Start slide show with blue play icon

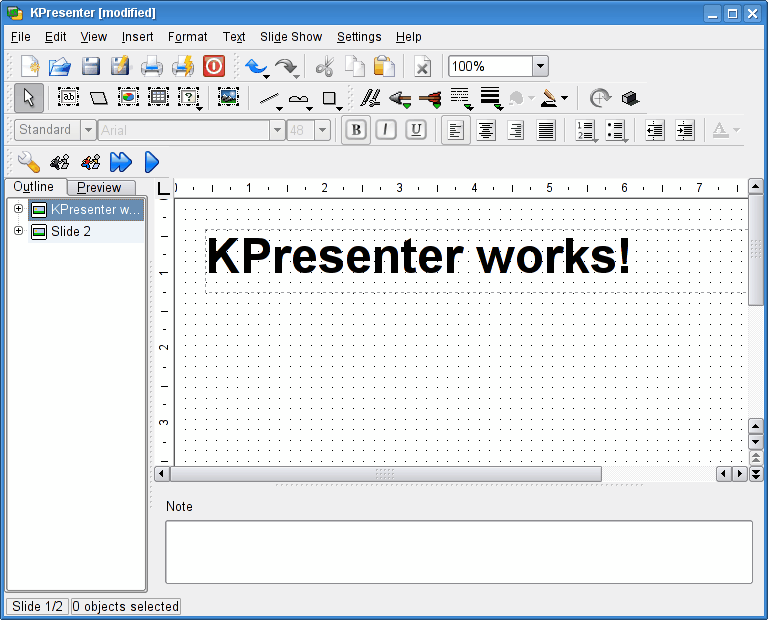pos(152,161)
